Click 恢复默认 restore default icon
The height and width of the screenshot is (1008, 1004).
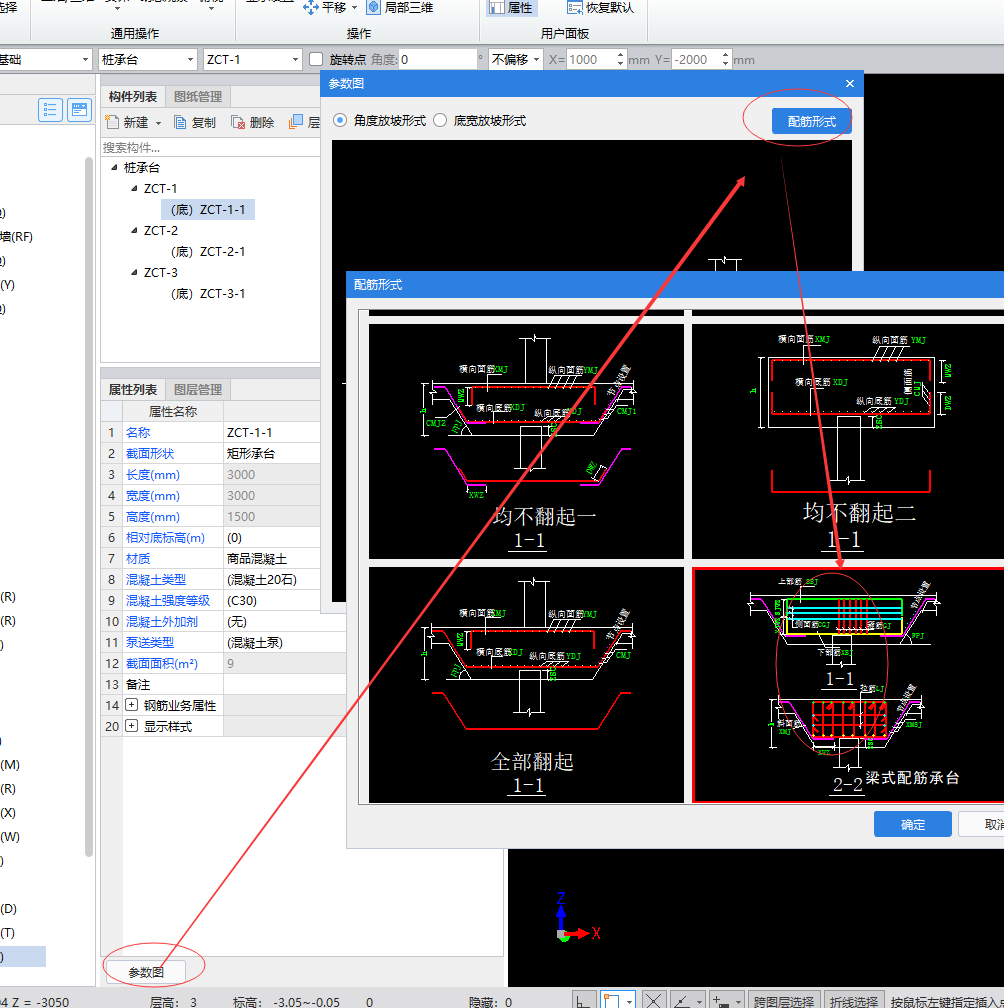[x=575, y=8]
